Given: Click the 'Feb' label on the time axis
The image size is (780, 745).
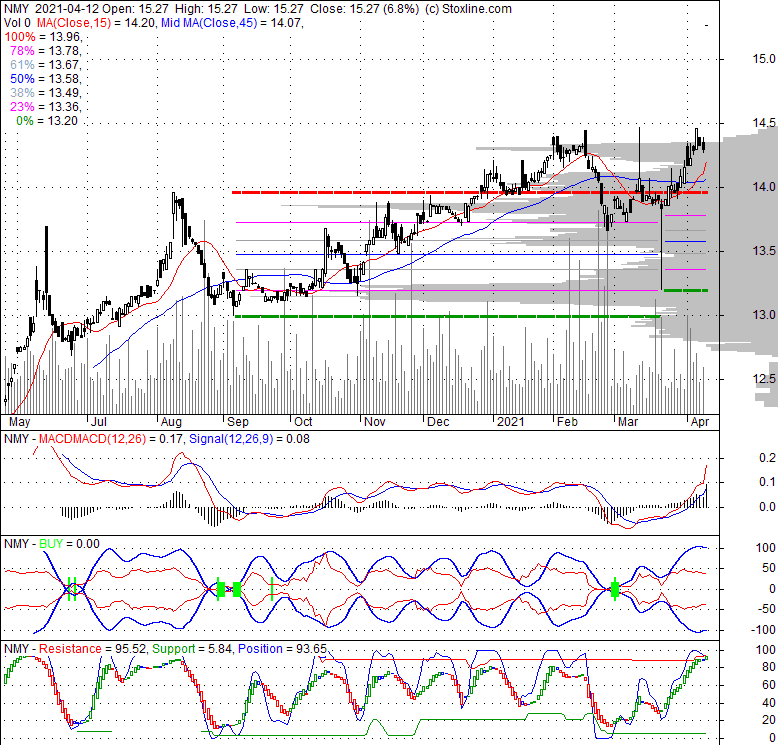Looking at the screenshot, I should point(567,422).
